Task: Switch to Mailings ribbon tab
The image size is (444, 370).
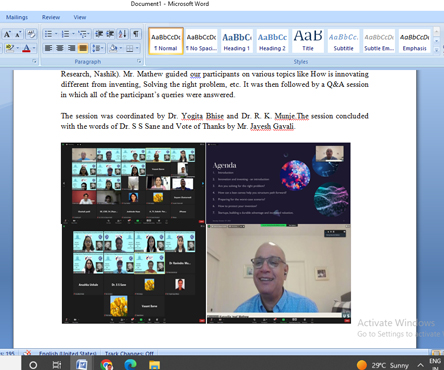Action: pos(17,17)
